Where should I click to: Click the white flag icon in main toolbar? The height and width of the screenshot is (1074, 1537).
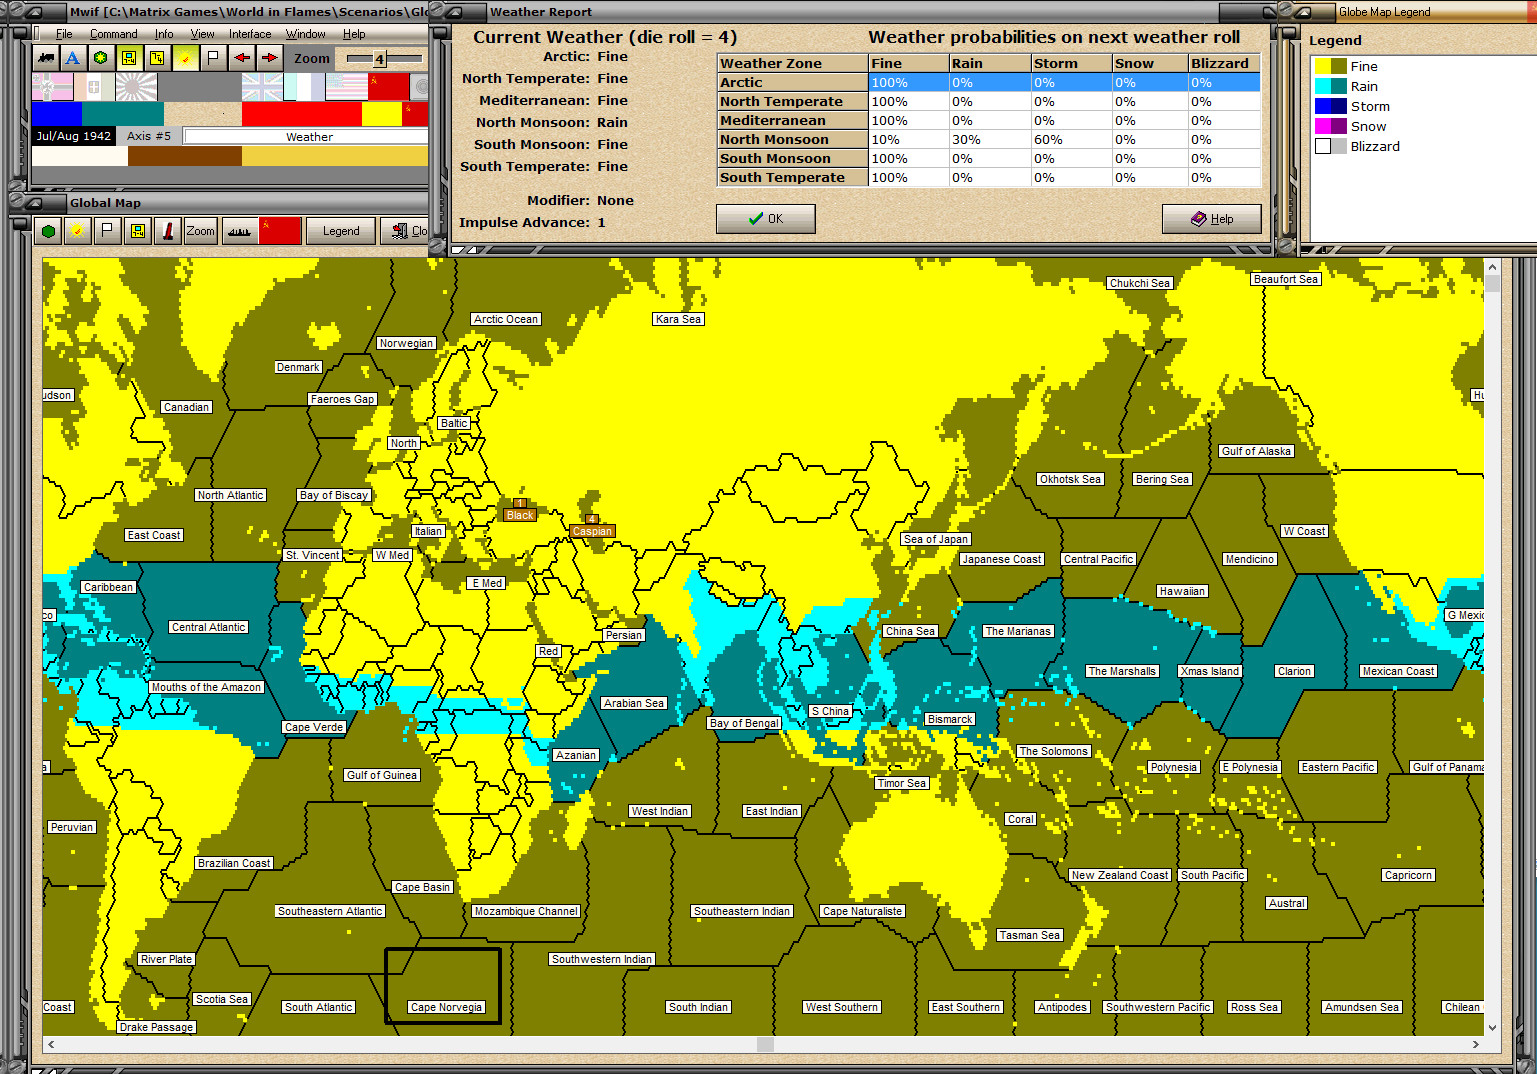[213, 58]
